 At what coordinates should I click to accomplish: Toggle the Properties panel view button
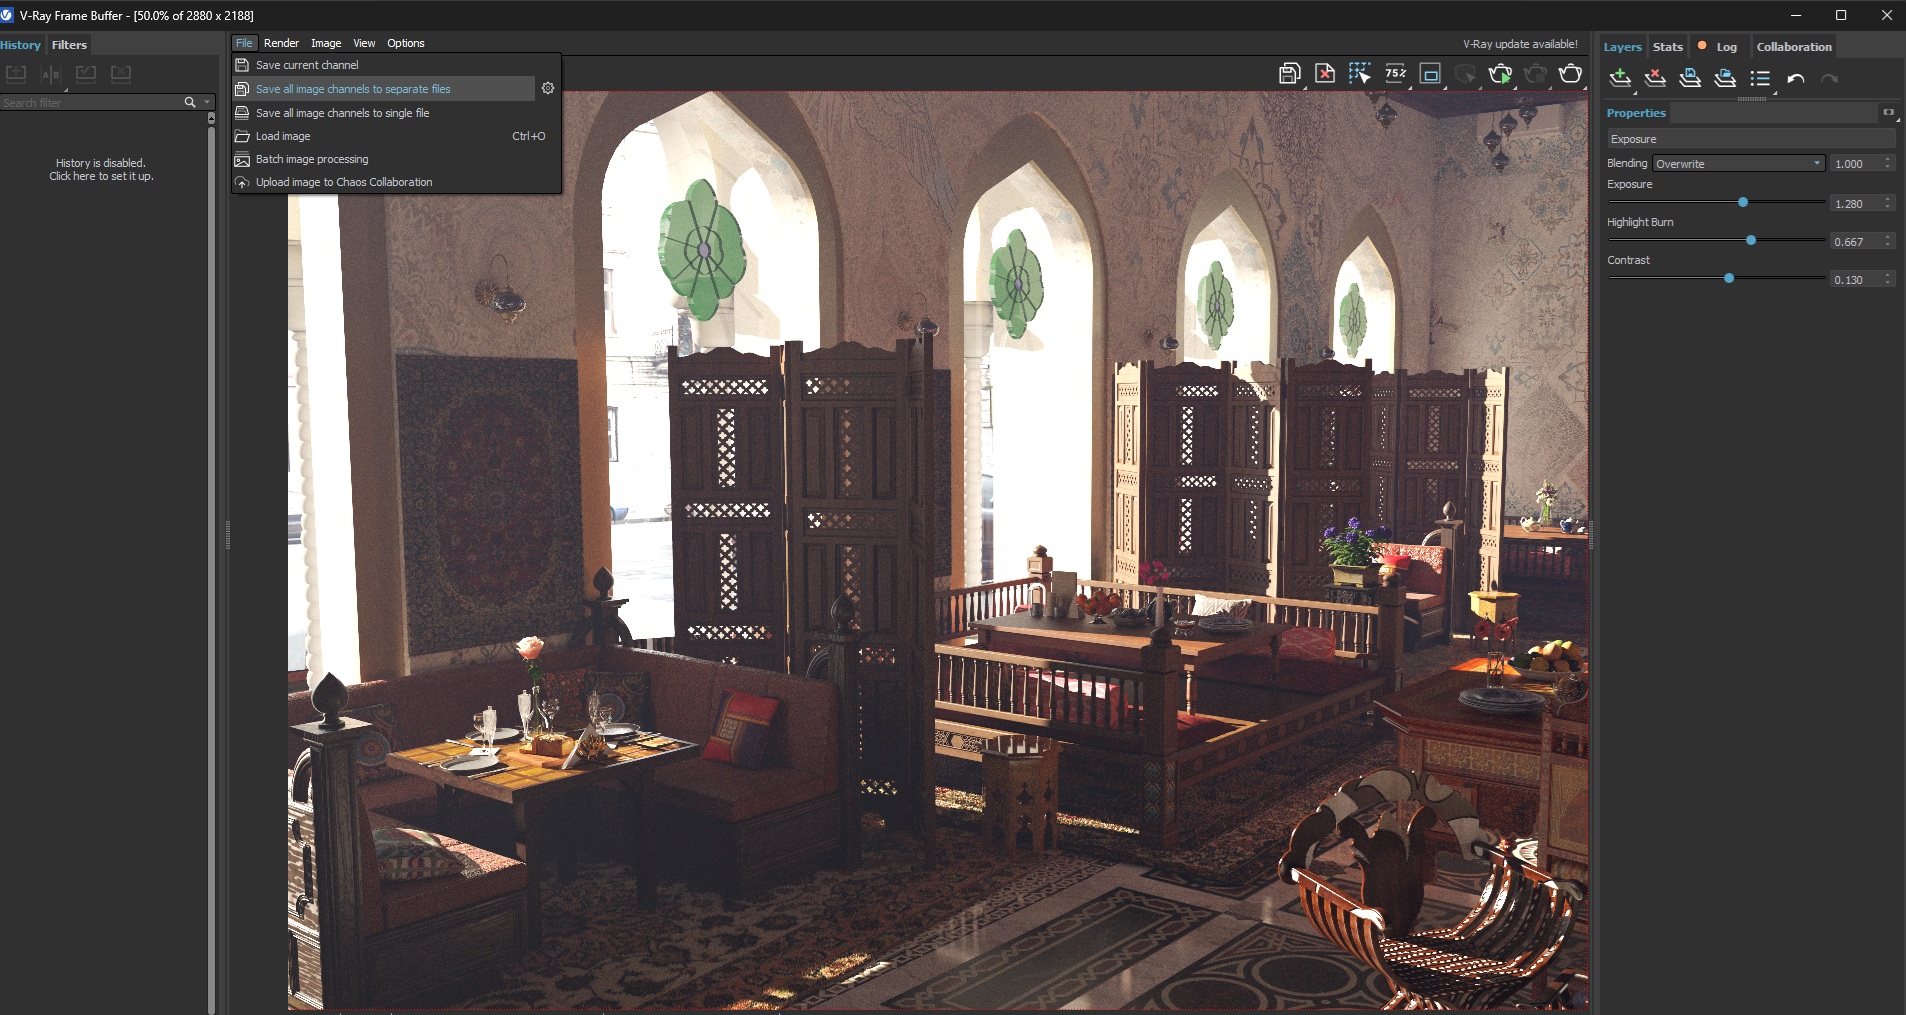[x=1888, y=112]
